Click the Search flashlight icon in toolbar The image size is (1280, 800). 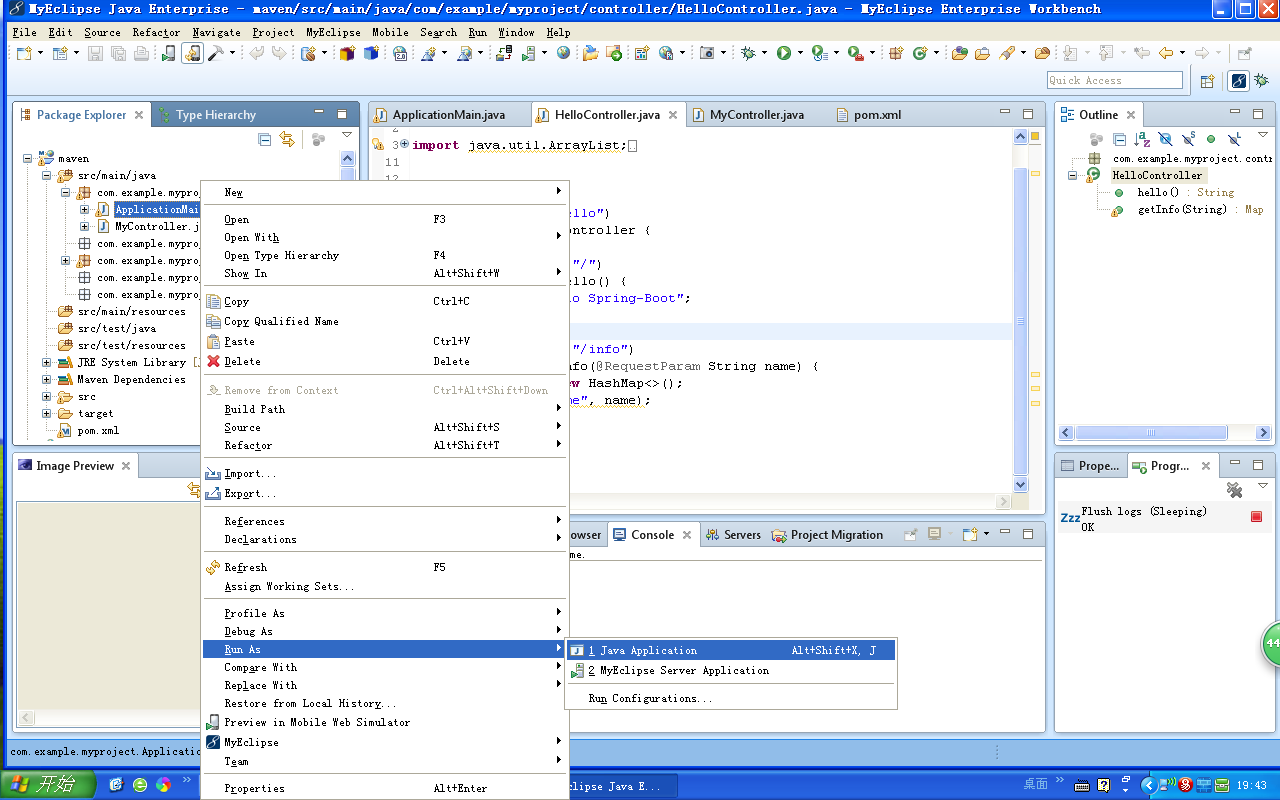point(1007,53)
